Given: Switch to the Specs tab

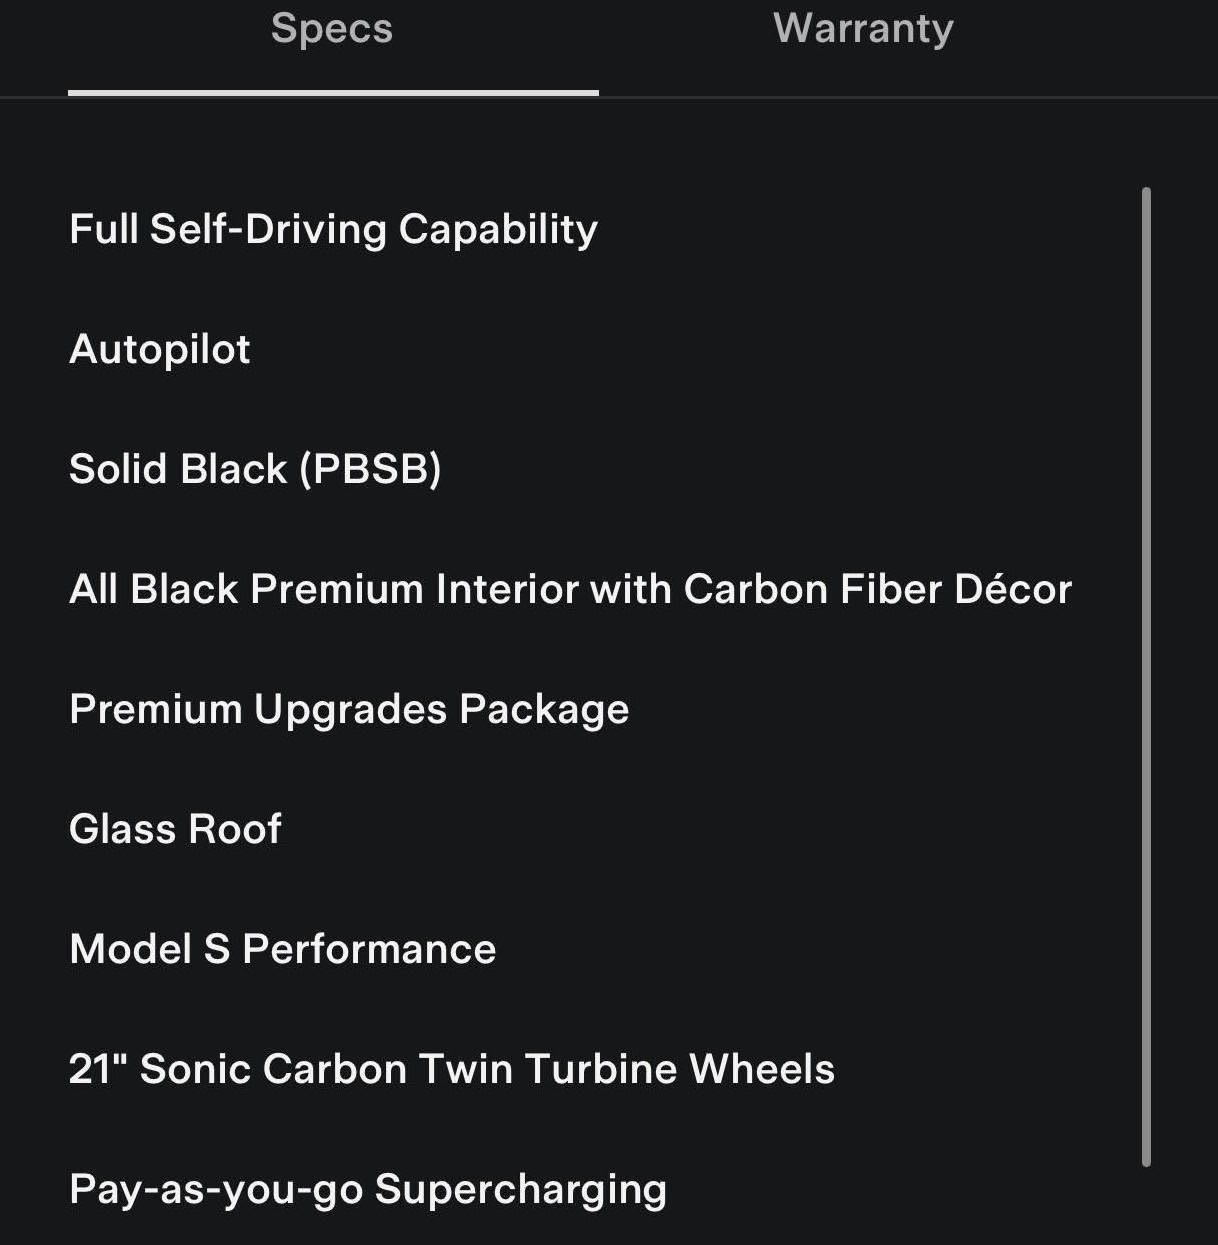Looking at the screenshot, I should tap(332, 29).
